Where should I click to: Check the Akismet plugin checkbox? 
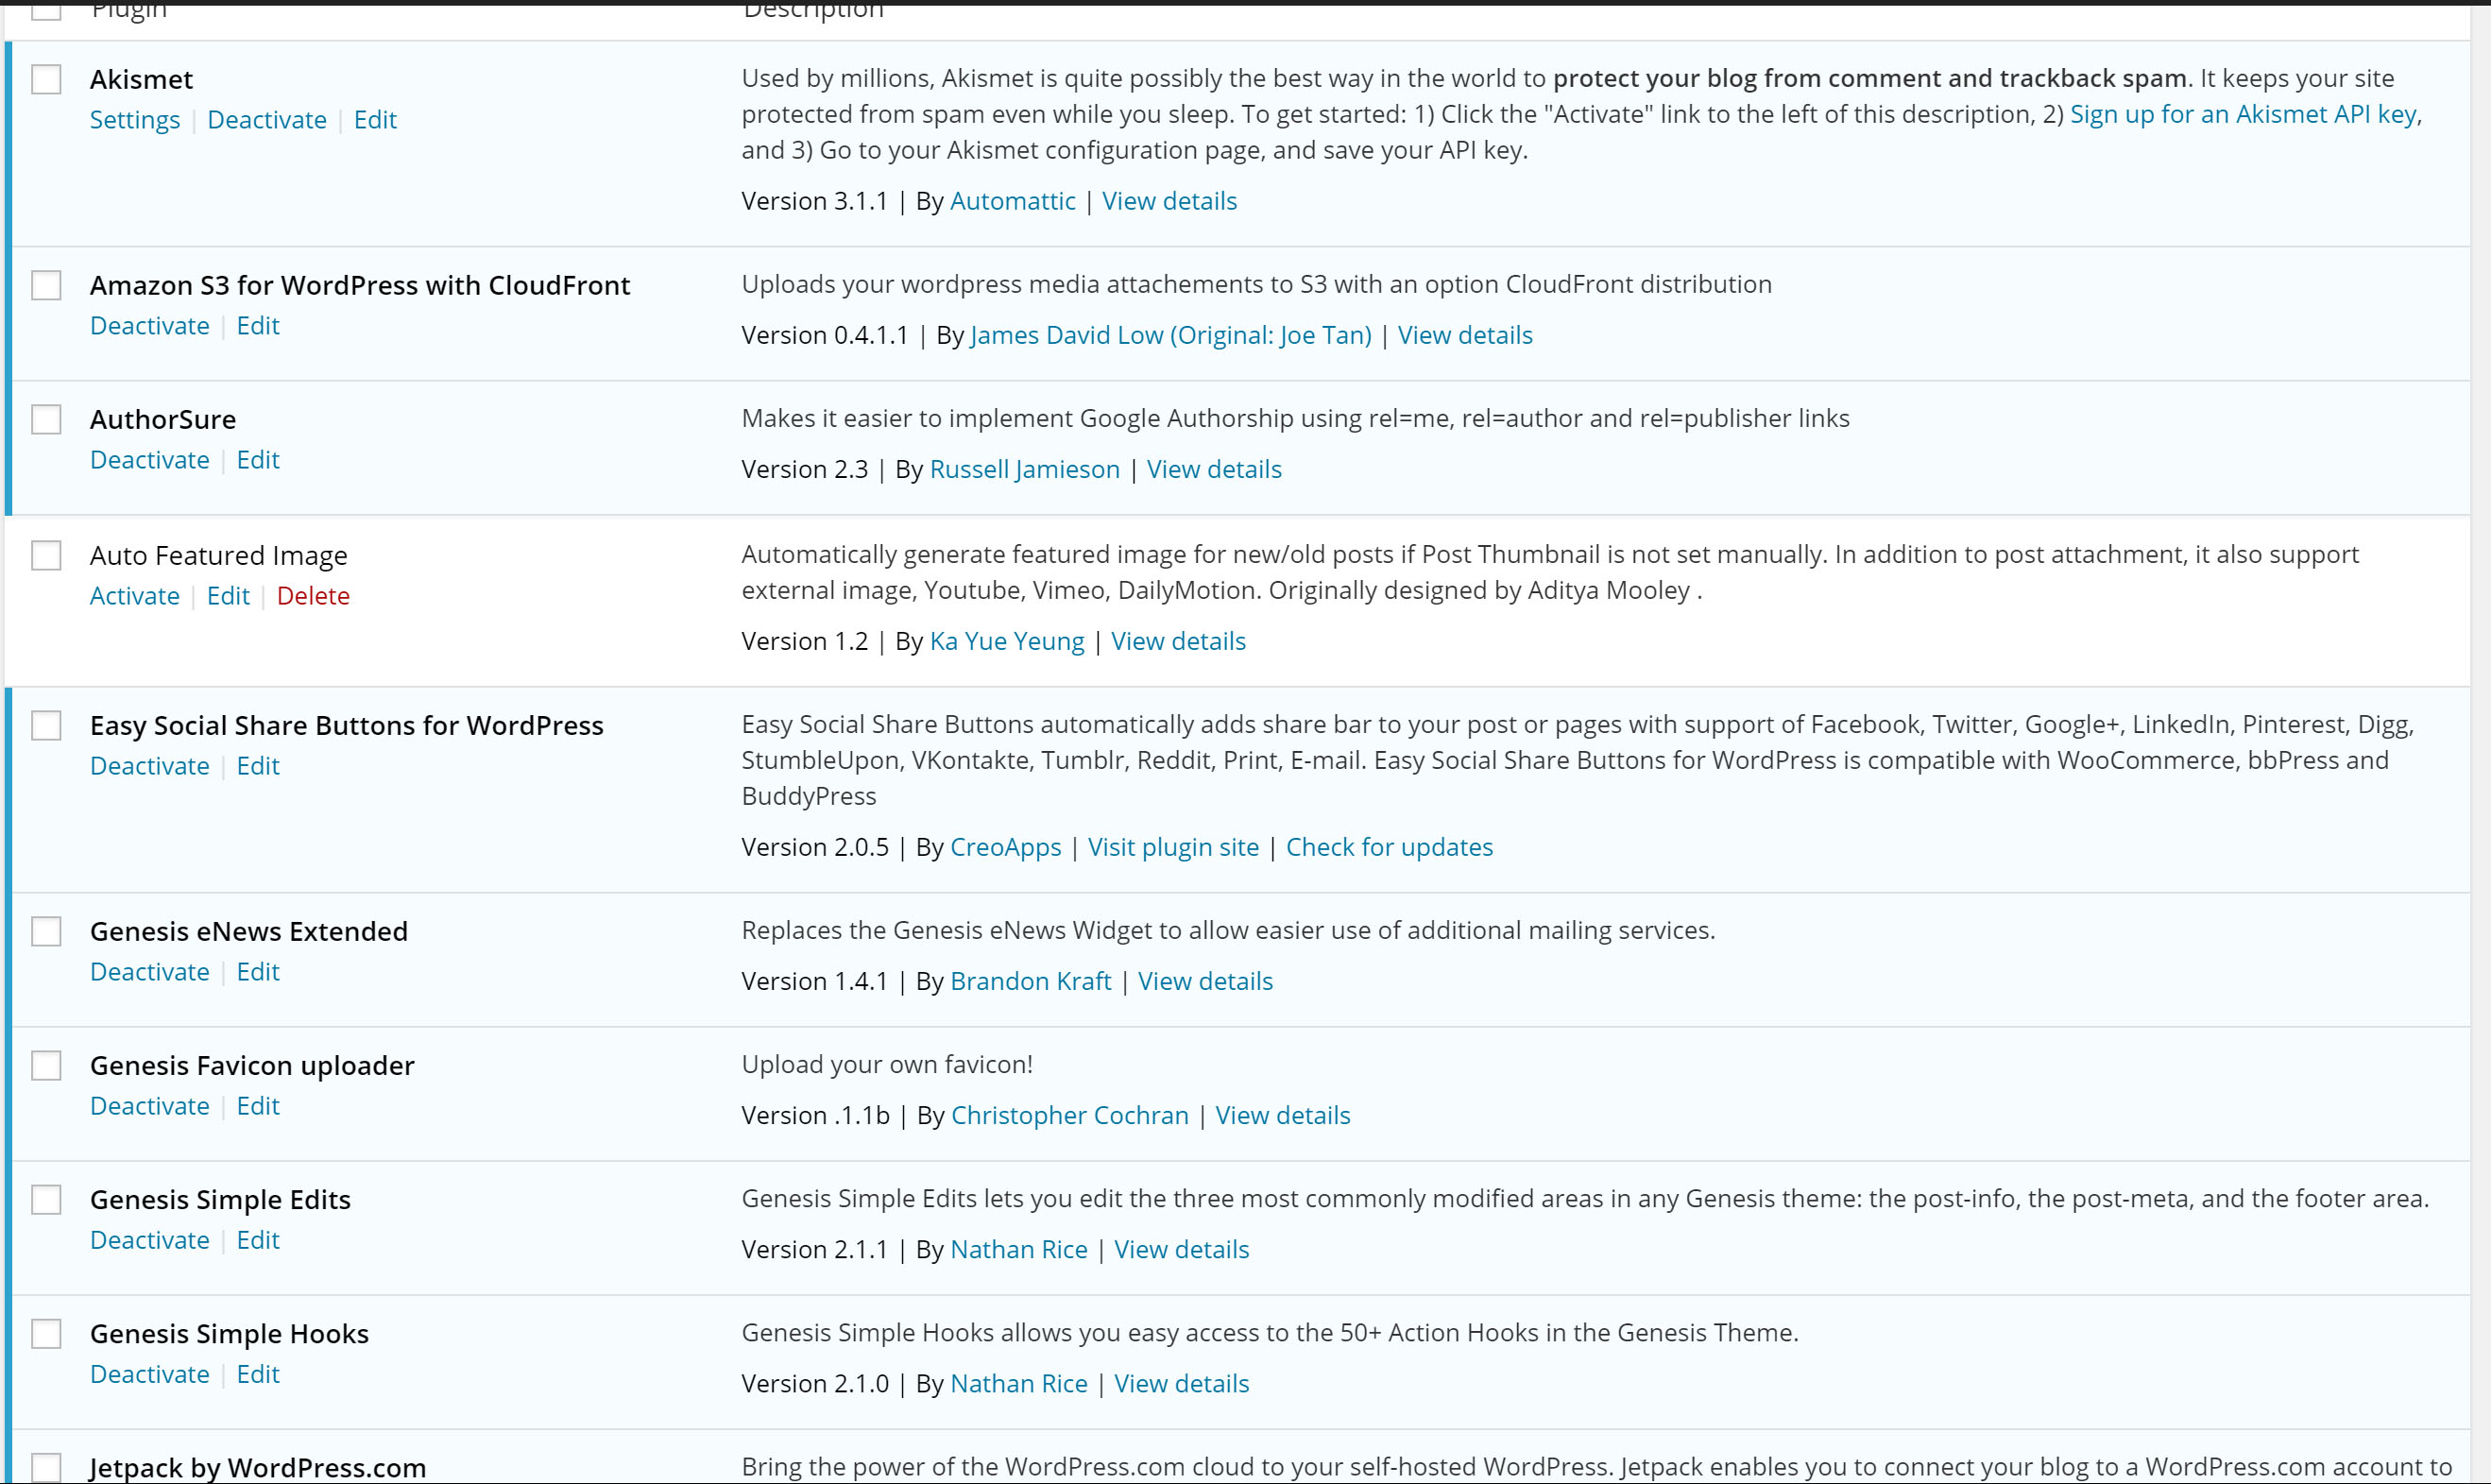[46, 79]
